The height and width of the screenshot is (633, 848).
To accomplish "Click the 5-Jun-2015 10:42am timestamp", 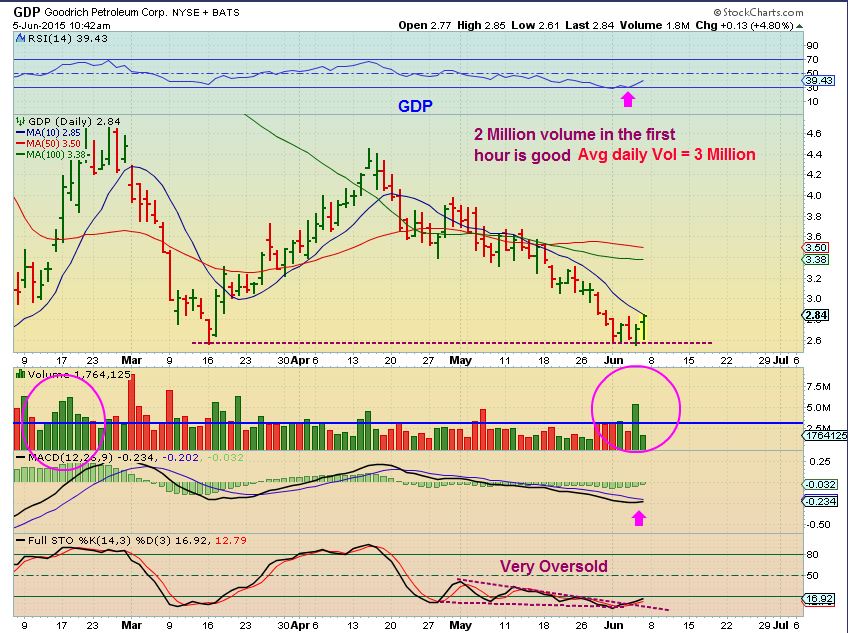I will tap(62, 25).
